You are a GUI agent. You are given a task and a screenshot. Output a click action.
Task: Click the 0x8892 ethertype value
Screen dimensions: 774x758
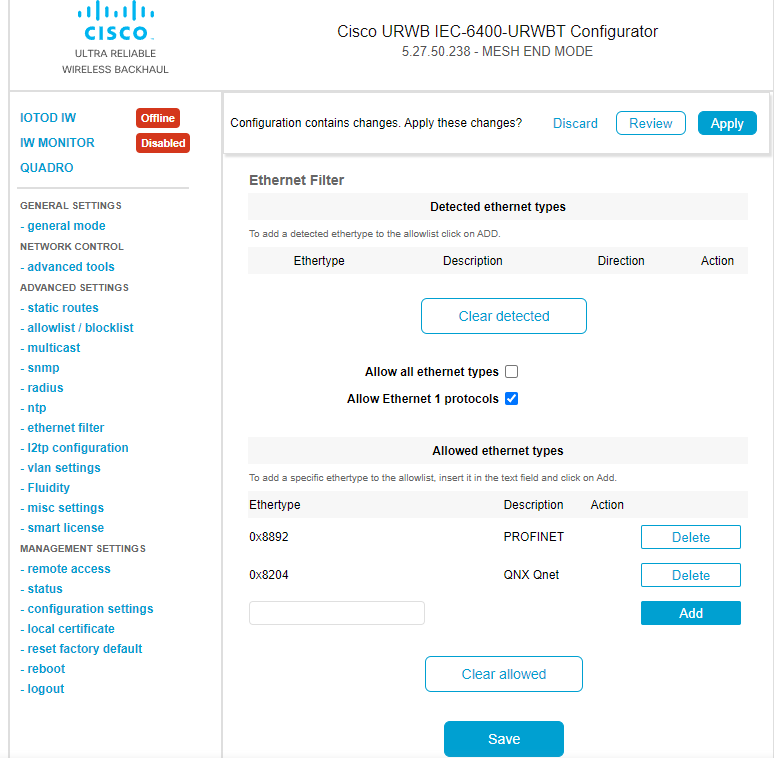[269, 537]
